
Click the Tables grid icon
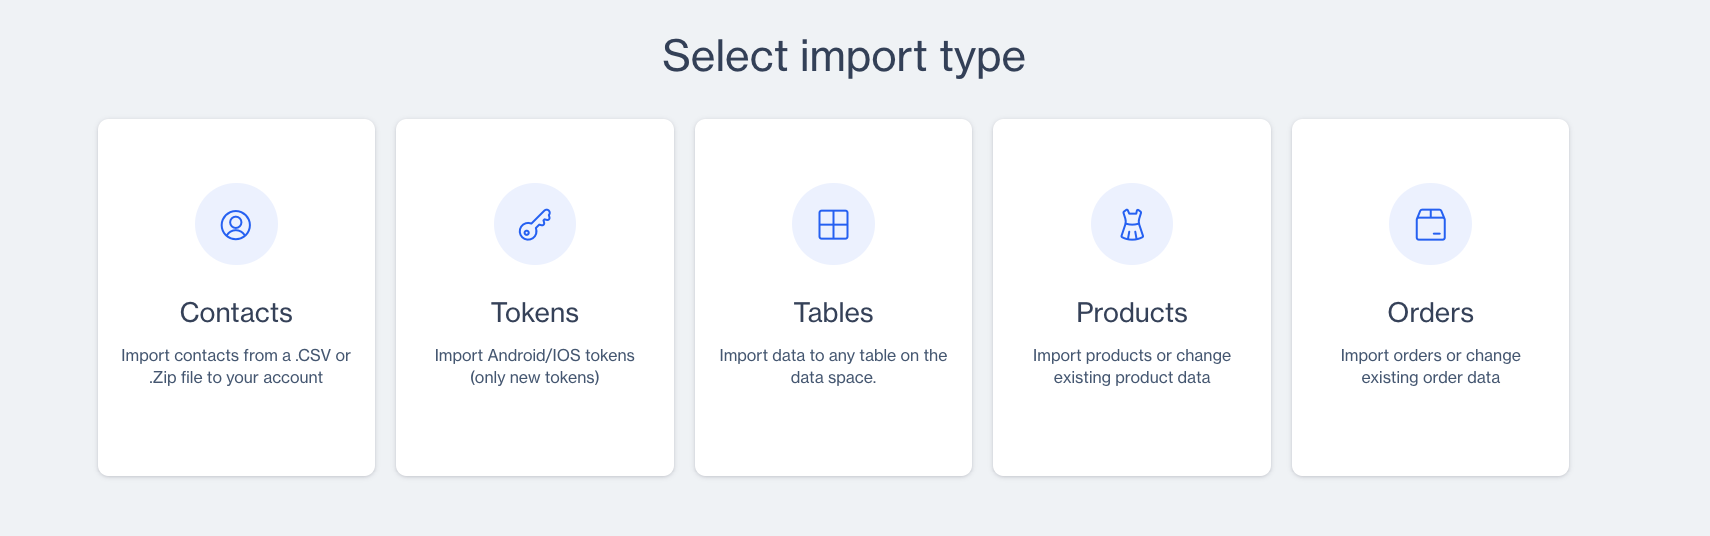pos(833,225)
